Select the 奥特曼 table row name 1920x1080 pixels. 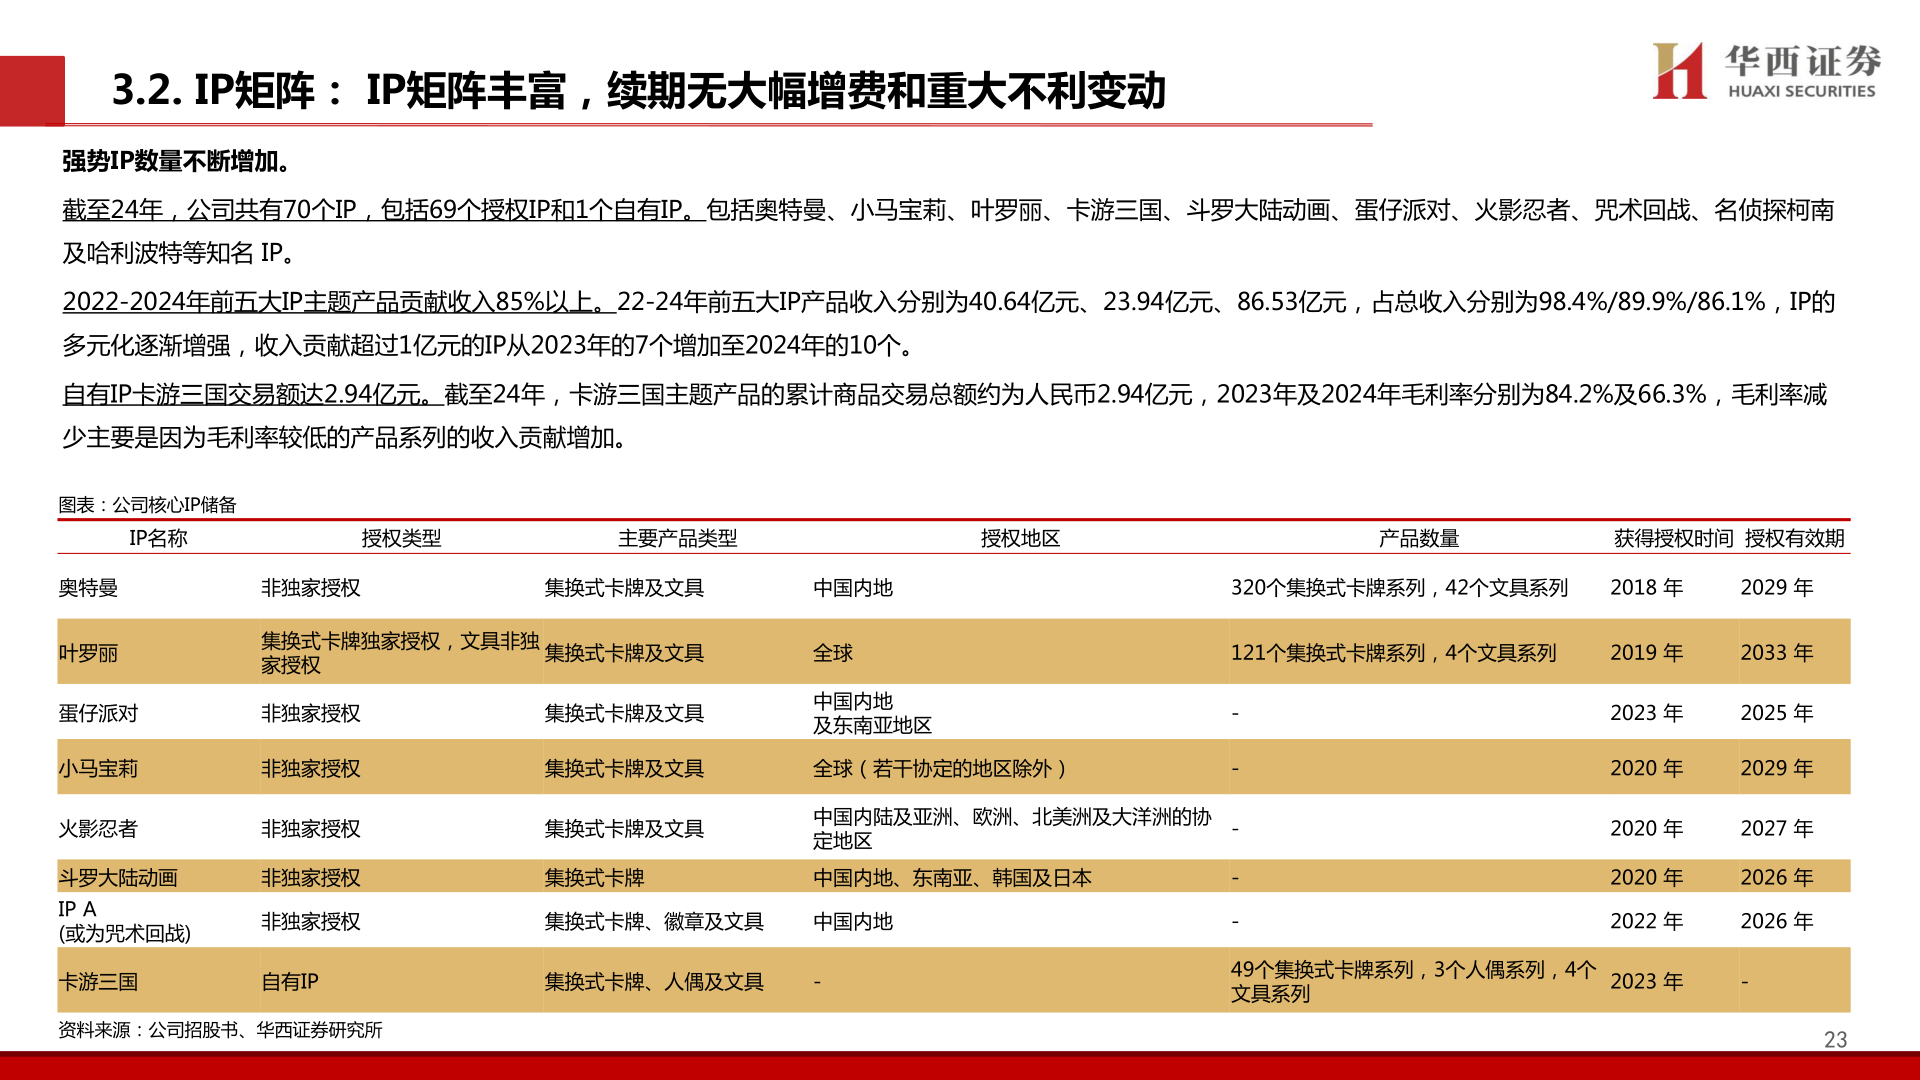click(88, 588)
